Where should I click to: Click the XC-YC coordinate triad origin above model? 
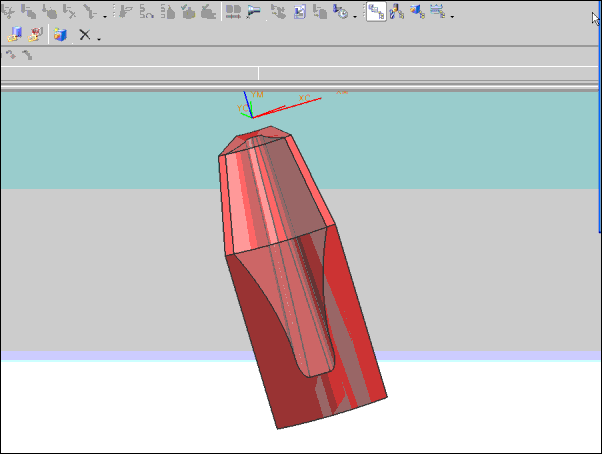(252, 117)
